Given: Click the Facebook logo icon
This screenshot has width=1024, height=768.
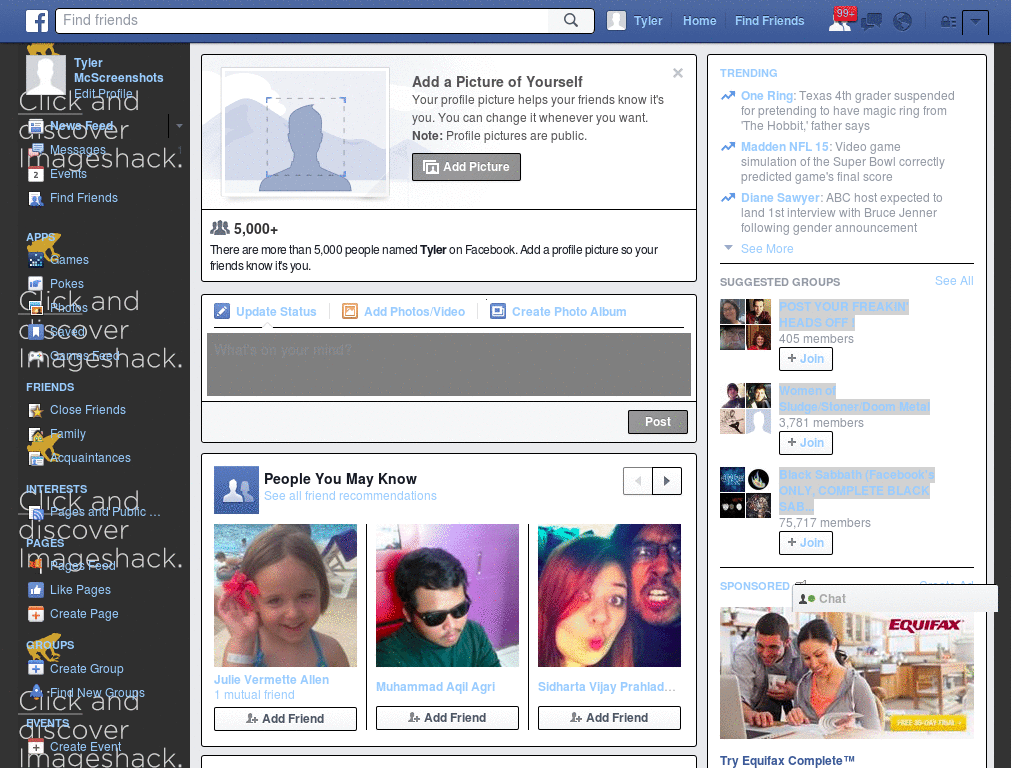Looking at the screenshot, I should pyautogui.click(x=37, y=21).
